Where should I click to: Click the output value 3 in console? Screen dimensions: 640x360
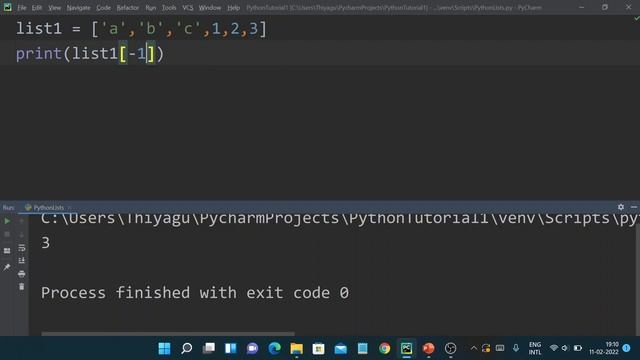pyautogui.click(x=45, y=243)
